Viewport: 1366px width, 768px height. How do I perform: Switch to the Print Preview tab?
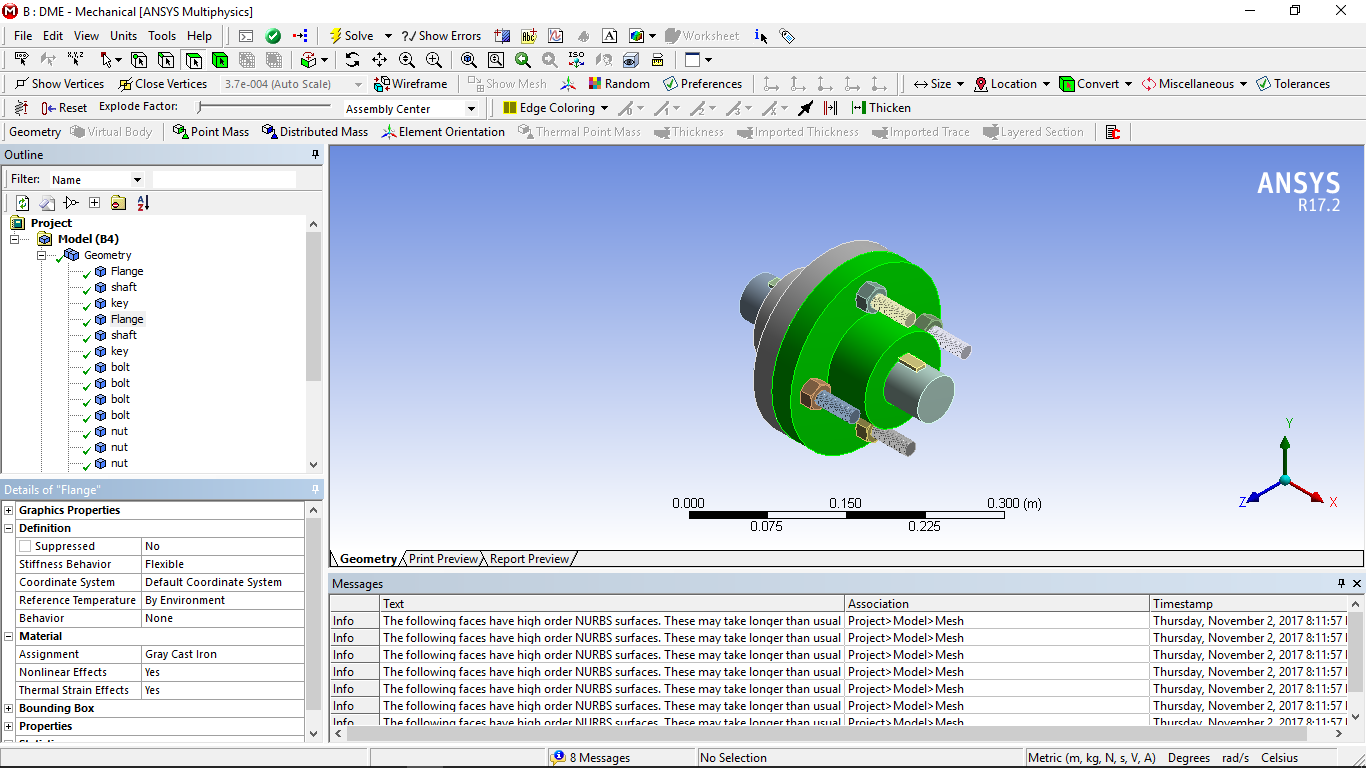[443, 559]
